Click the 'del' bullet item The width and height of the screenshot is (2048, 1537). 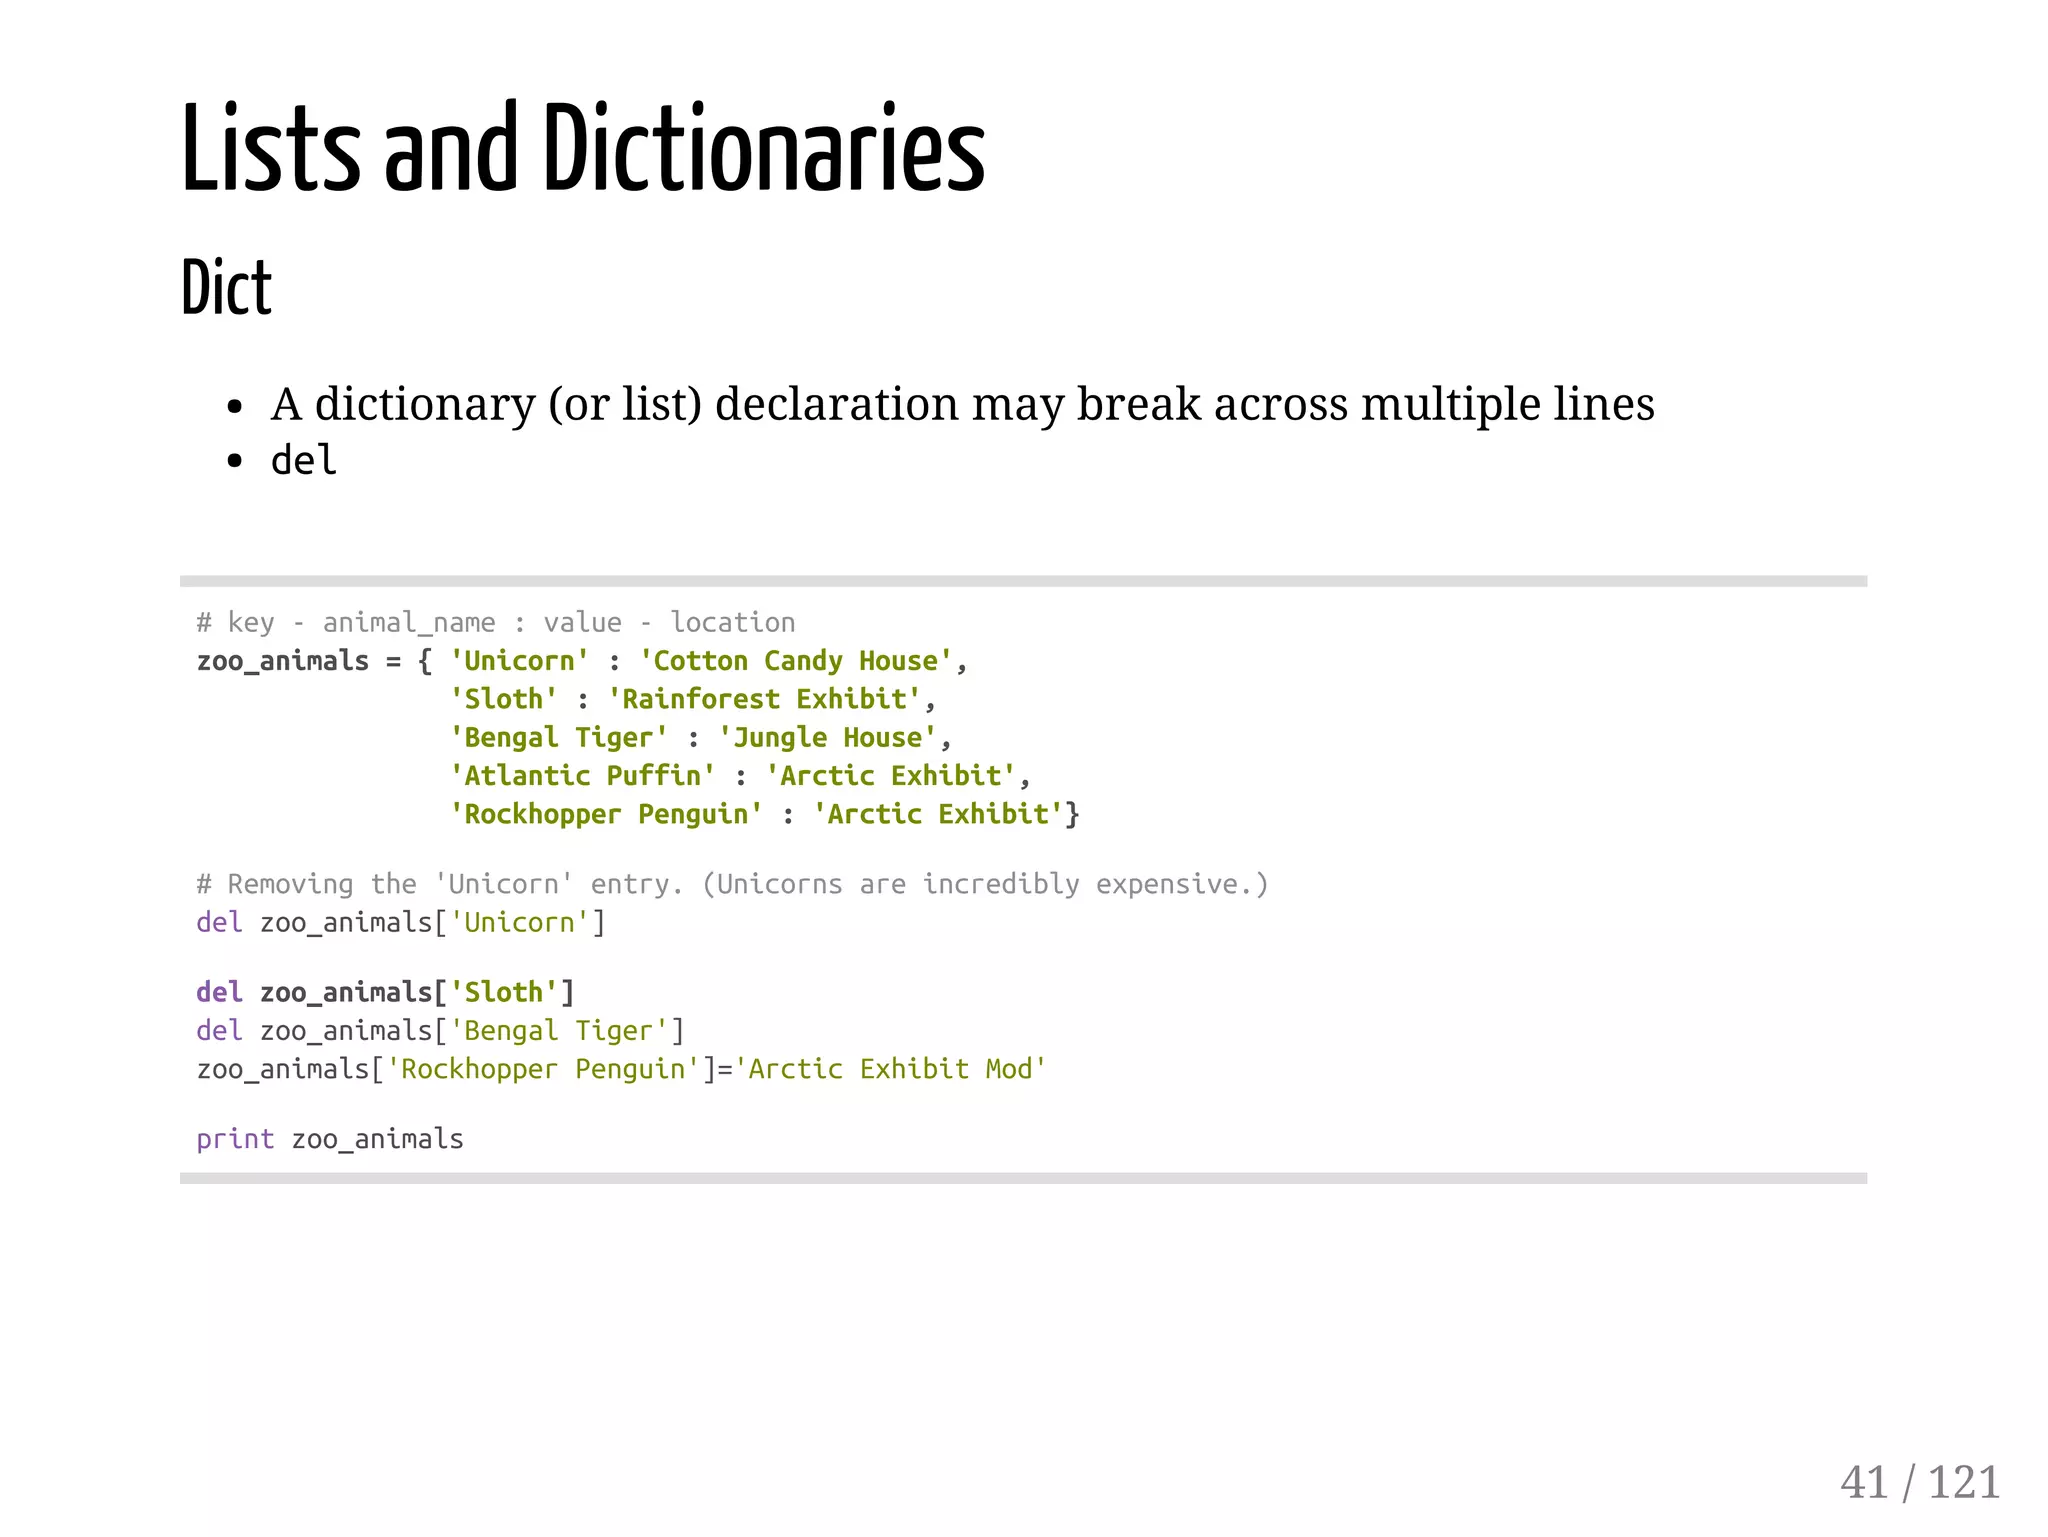click(x=303, y=461)
